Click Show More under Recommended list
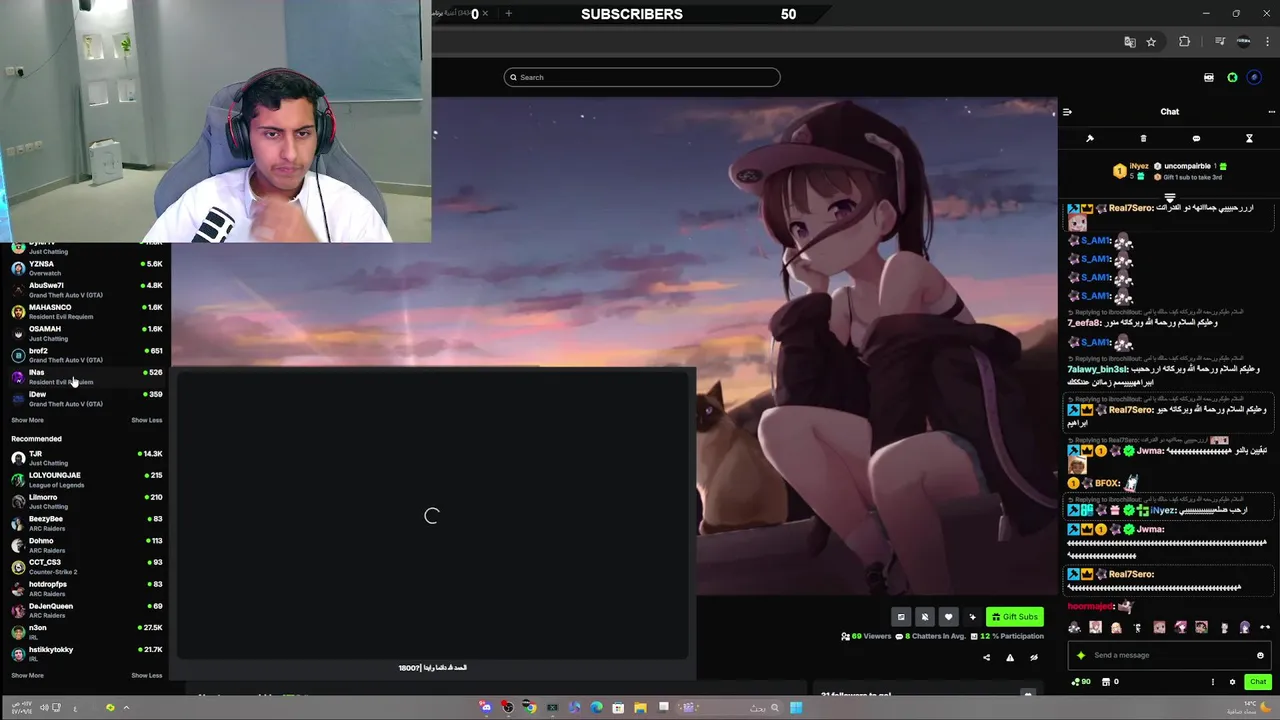Image resolution: width=1280 pixels, height=720 pixels. point(27,675)
